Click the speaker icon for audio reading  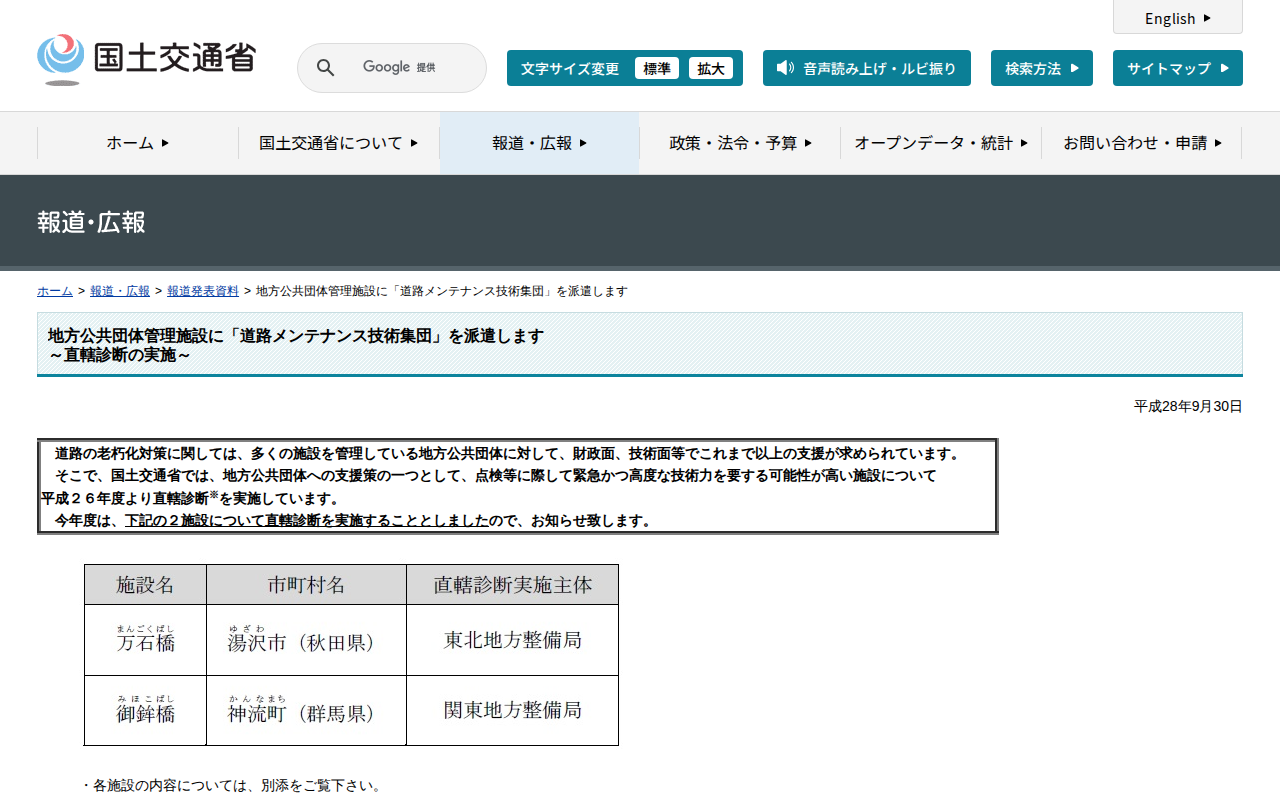[785, 68]
